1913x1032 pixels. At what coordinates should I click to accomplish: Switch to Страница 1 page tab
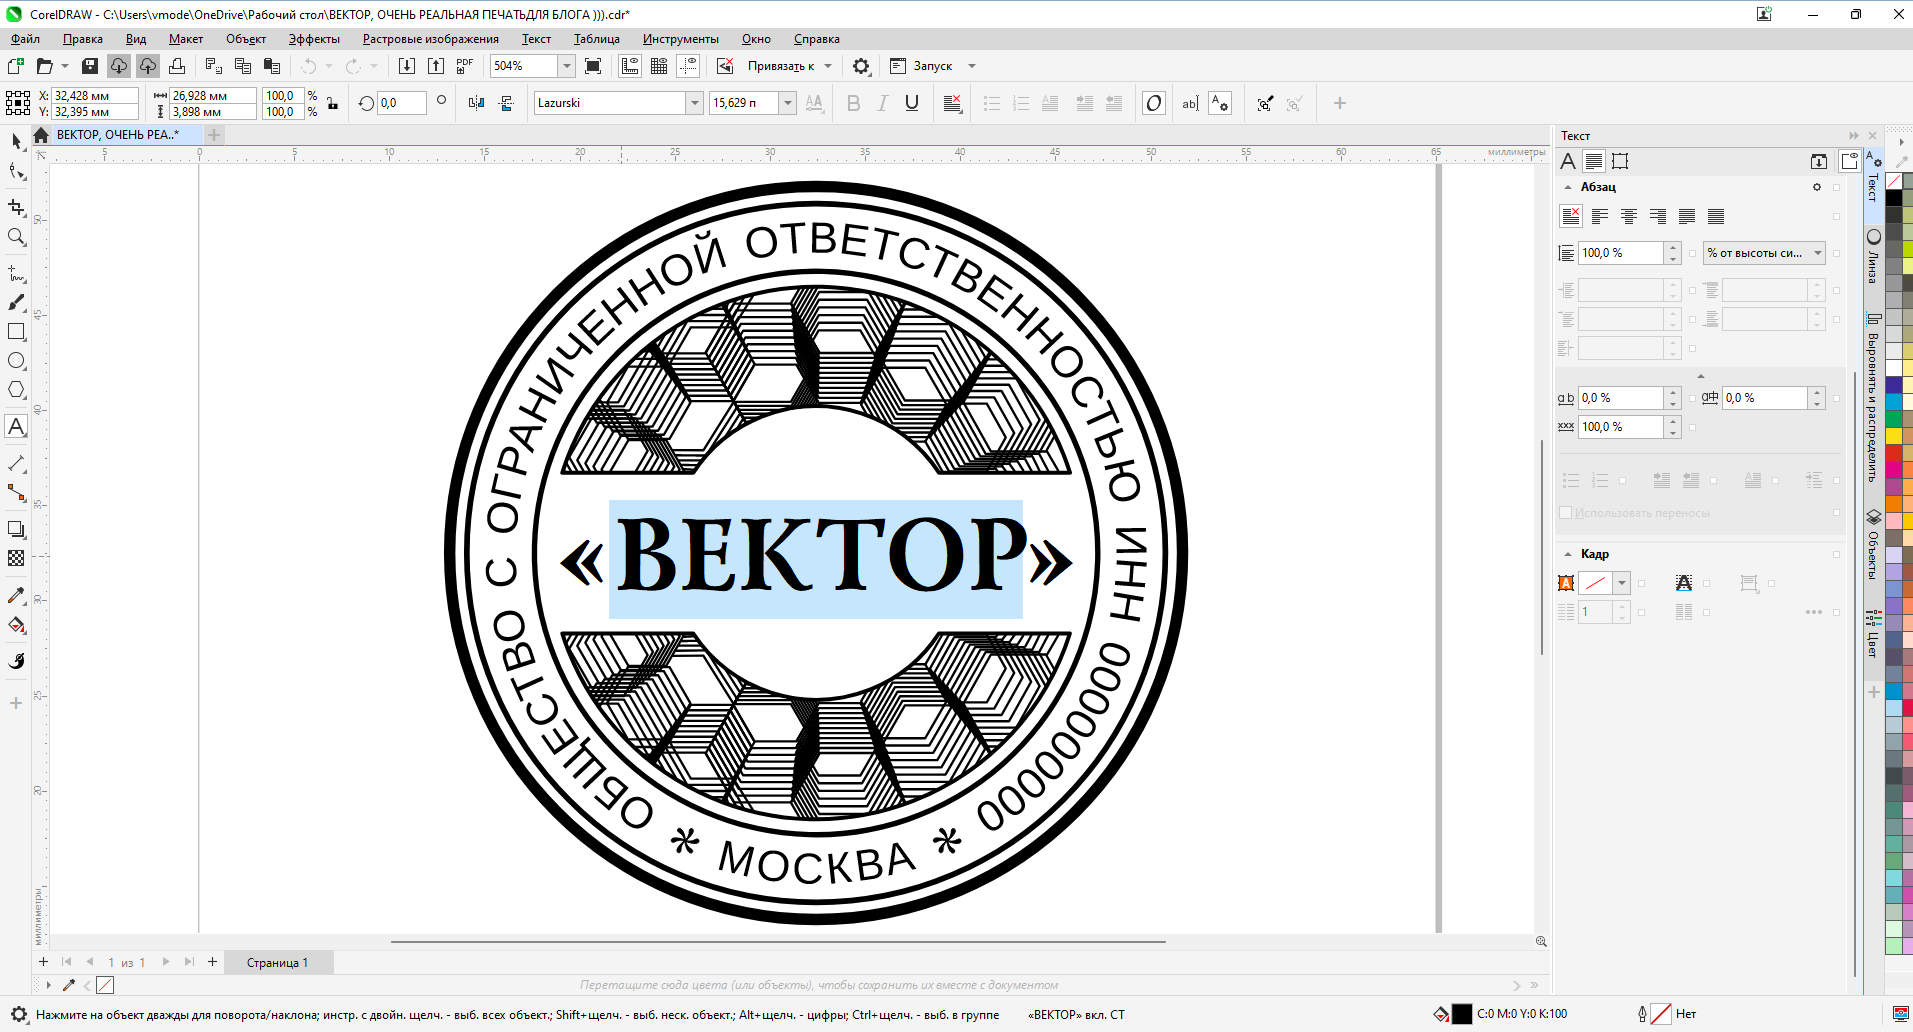(277, 963)
